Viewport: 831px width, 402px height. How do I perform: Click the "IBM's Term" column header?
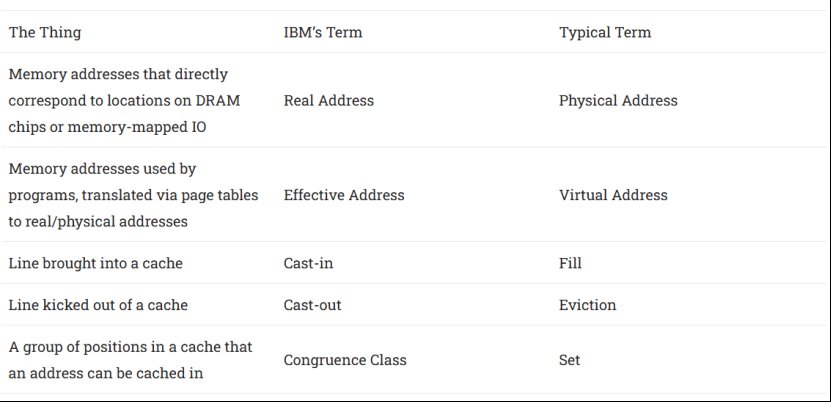[323, 33]
